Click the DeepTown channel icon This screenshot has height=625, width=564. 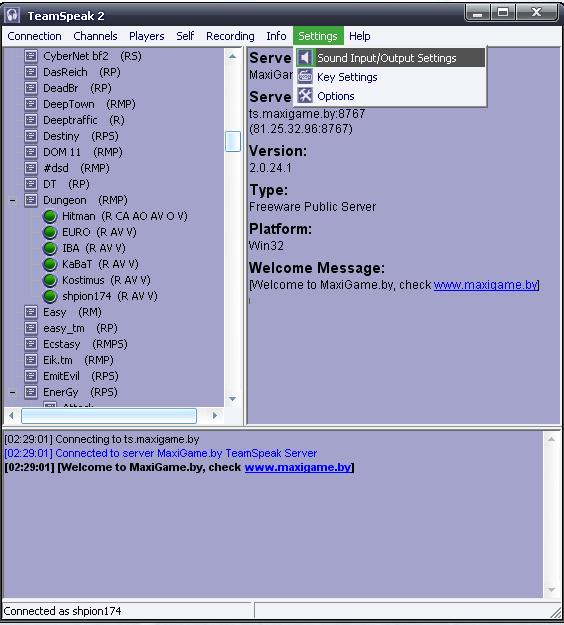(31, 104)
